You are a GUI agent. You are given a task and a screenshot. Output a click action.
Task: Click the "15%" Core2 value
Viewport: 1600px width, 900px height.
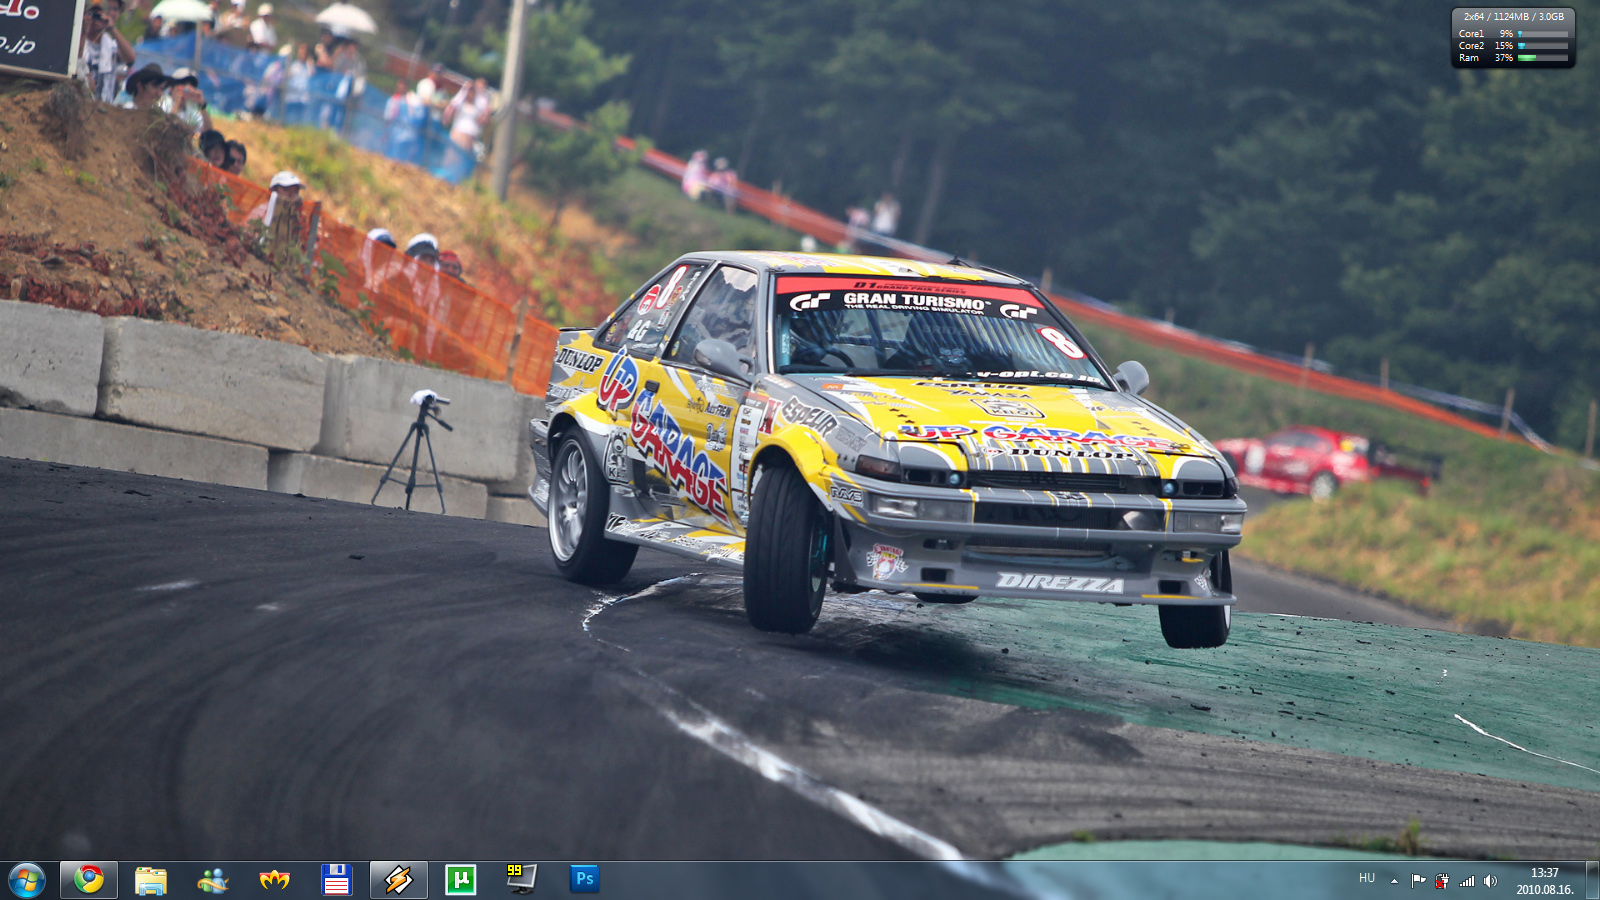click(x=1504, y=46)
